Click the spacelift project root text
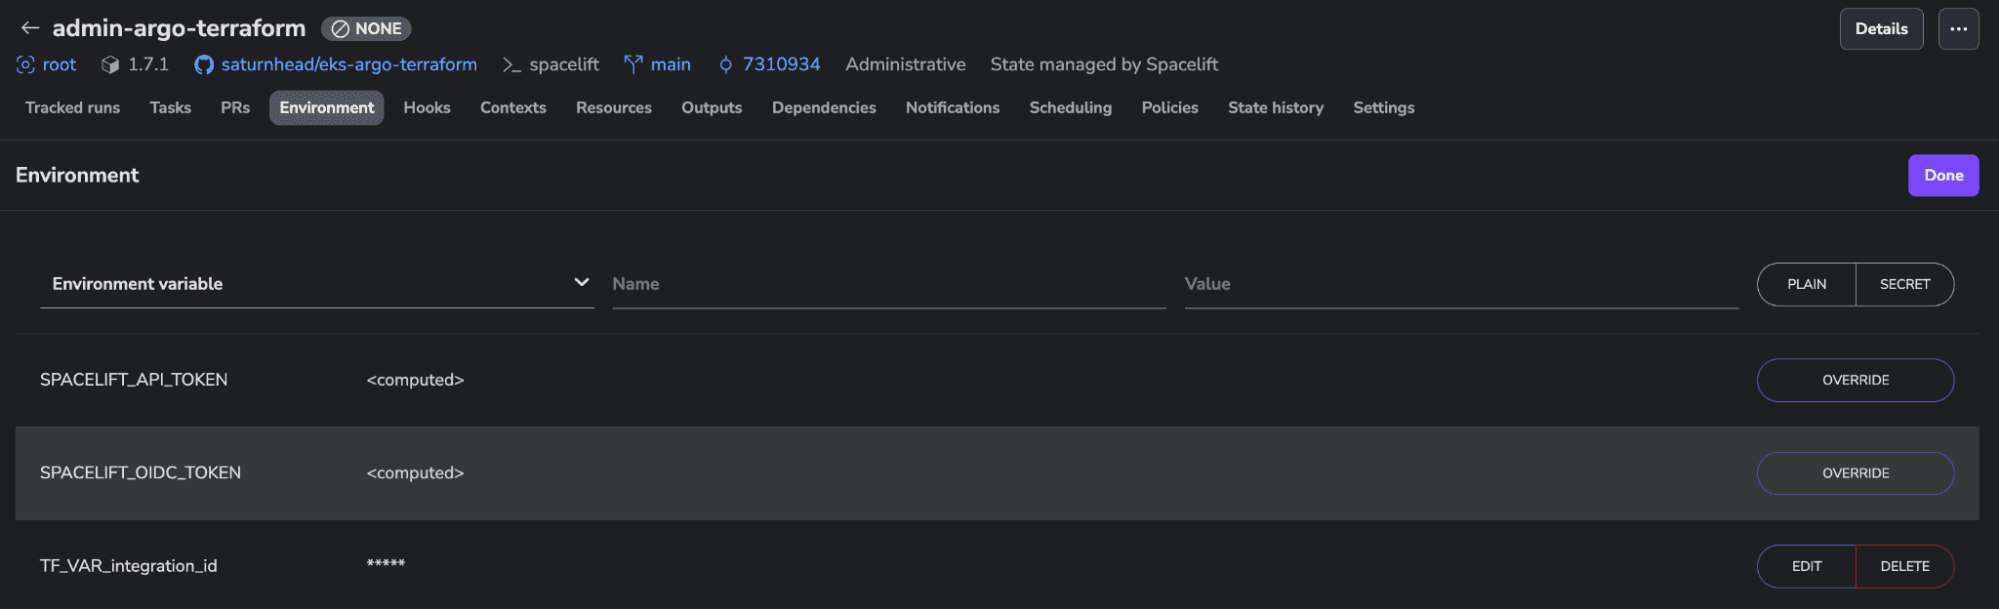 (564, 65)
